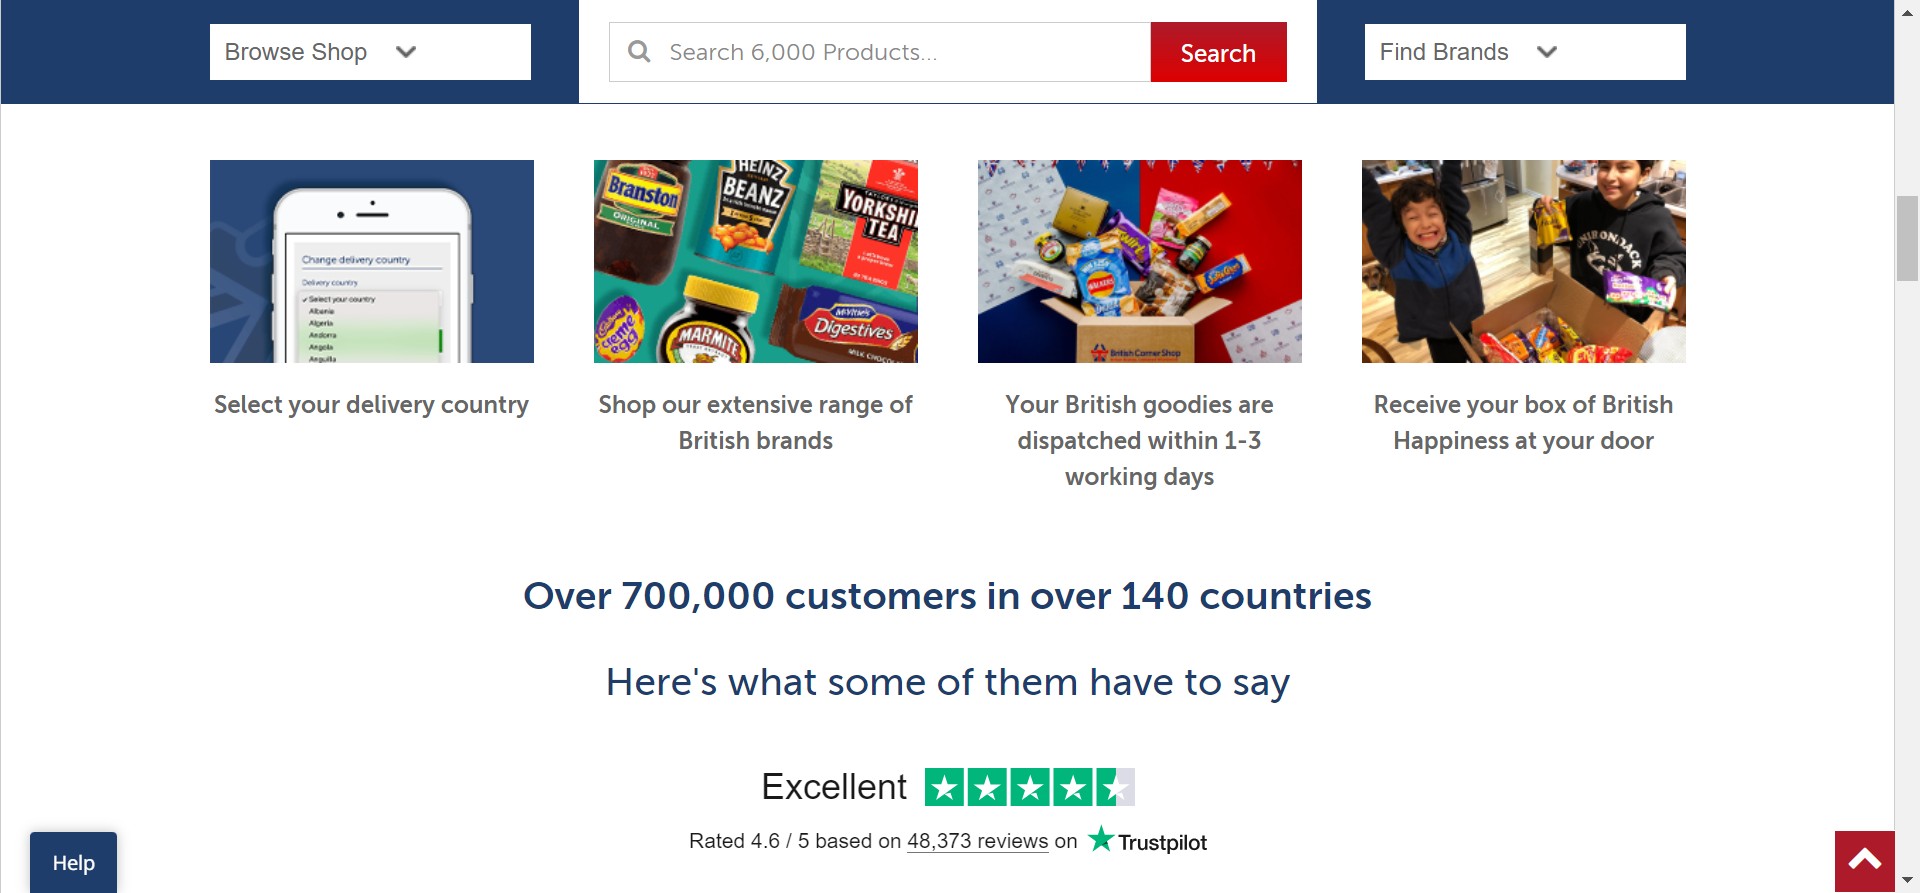The height and width of the screenshot is (893, 1920).
Task: Click the magnifying glass search icon
Action: 639,52
